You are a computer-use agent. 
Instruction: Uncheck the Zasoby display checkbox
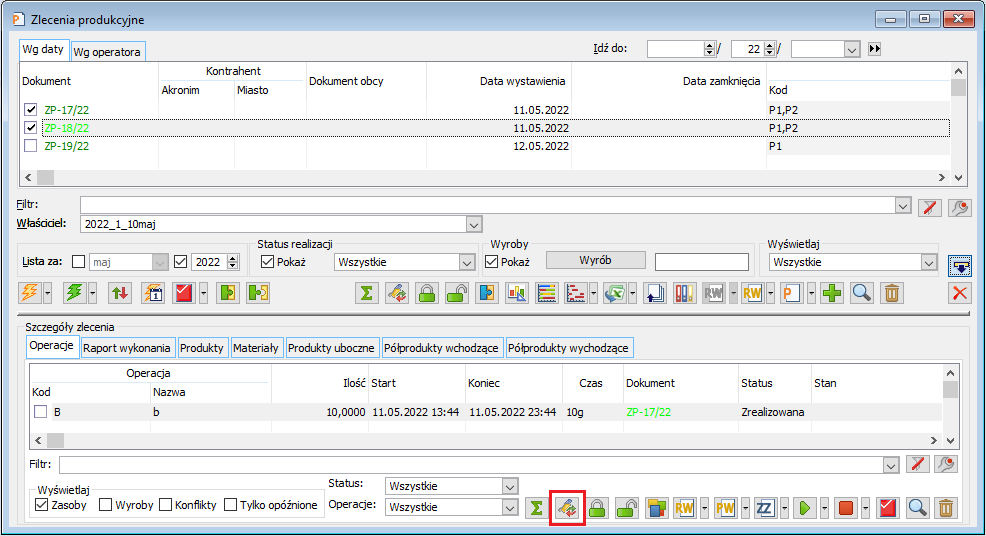[42, 505]
